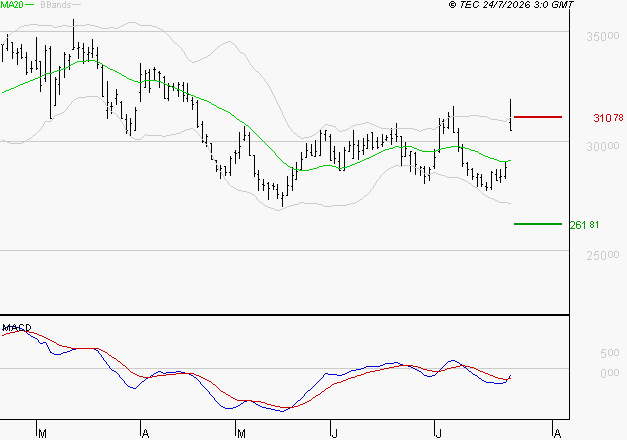Click the last A month marker on time axis

(x=557, y=434)
